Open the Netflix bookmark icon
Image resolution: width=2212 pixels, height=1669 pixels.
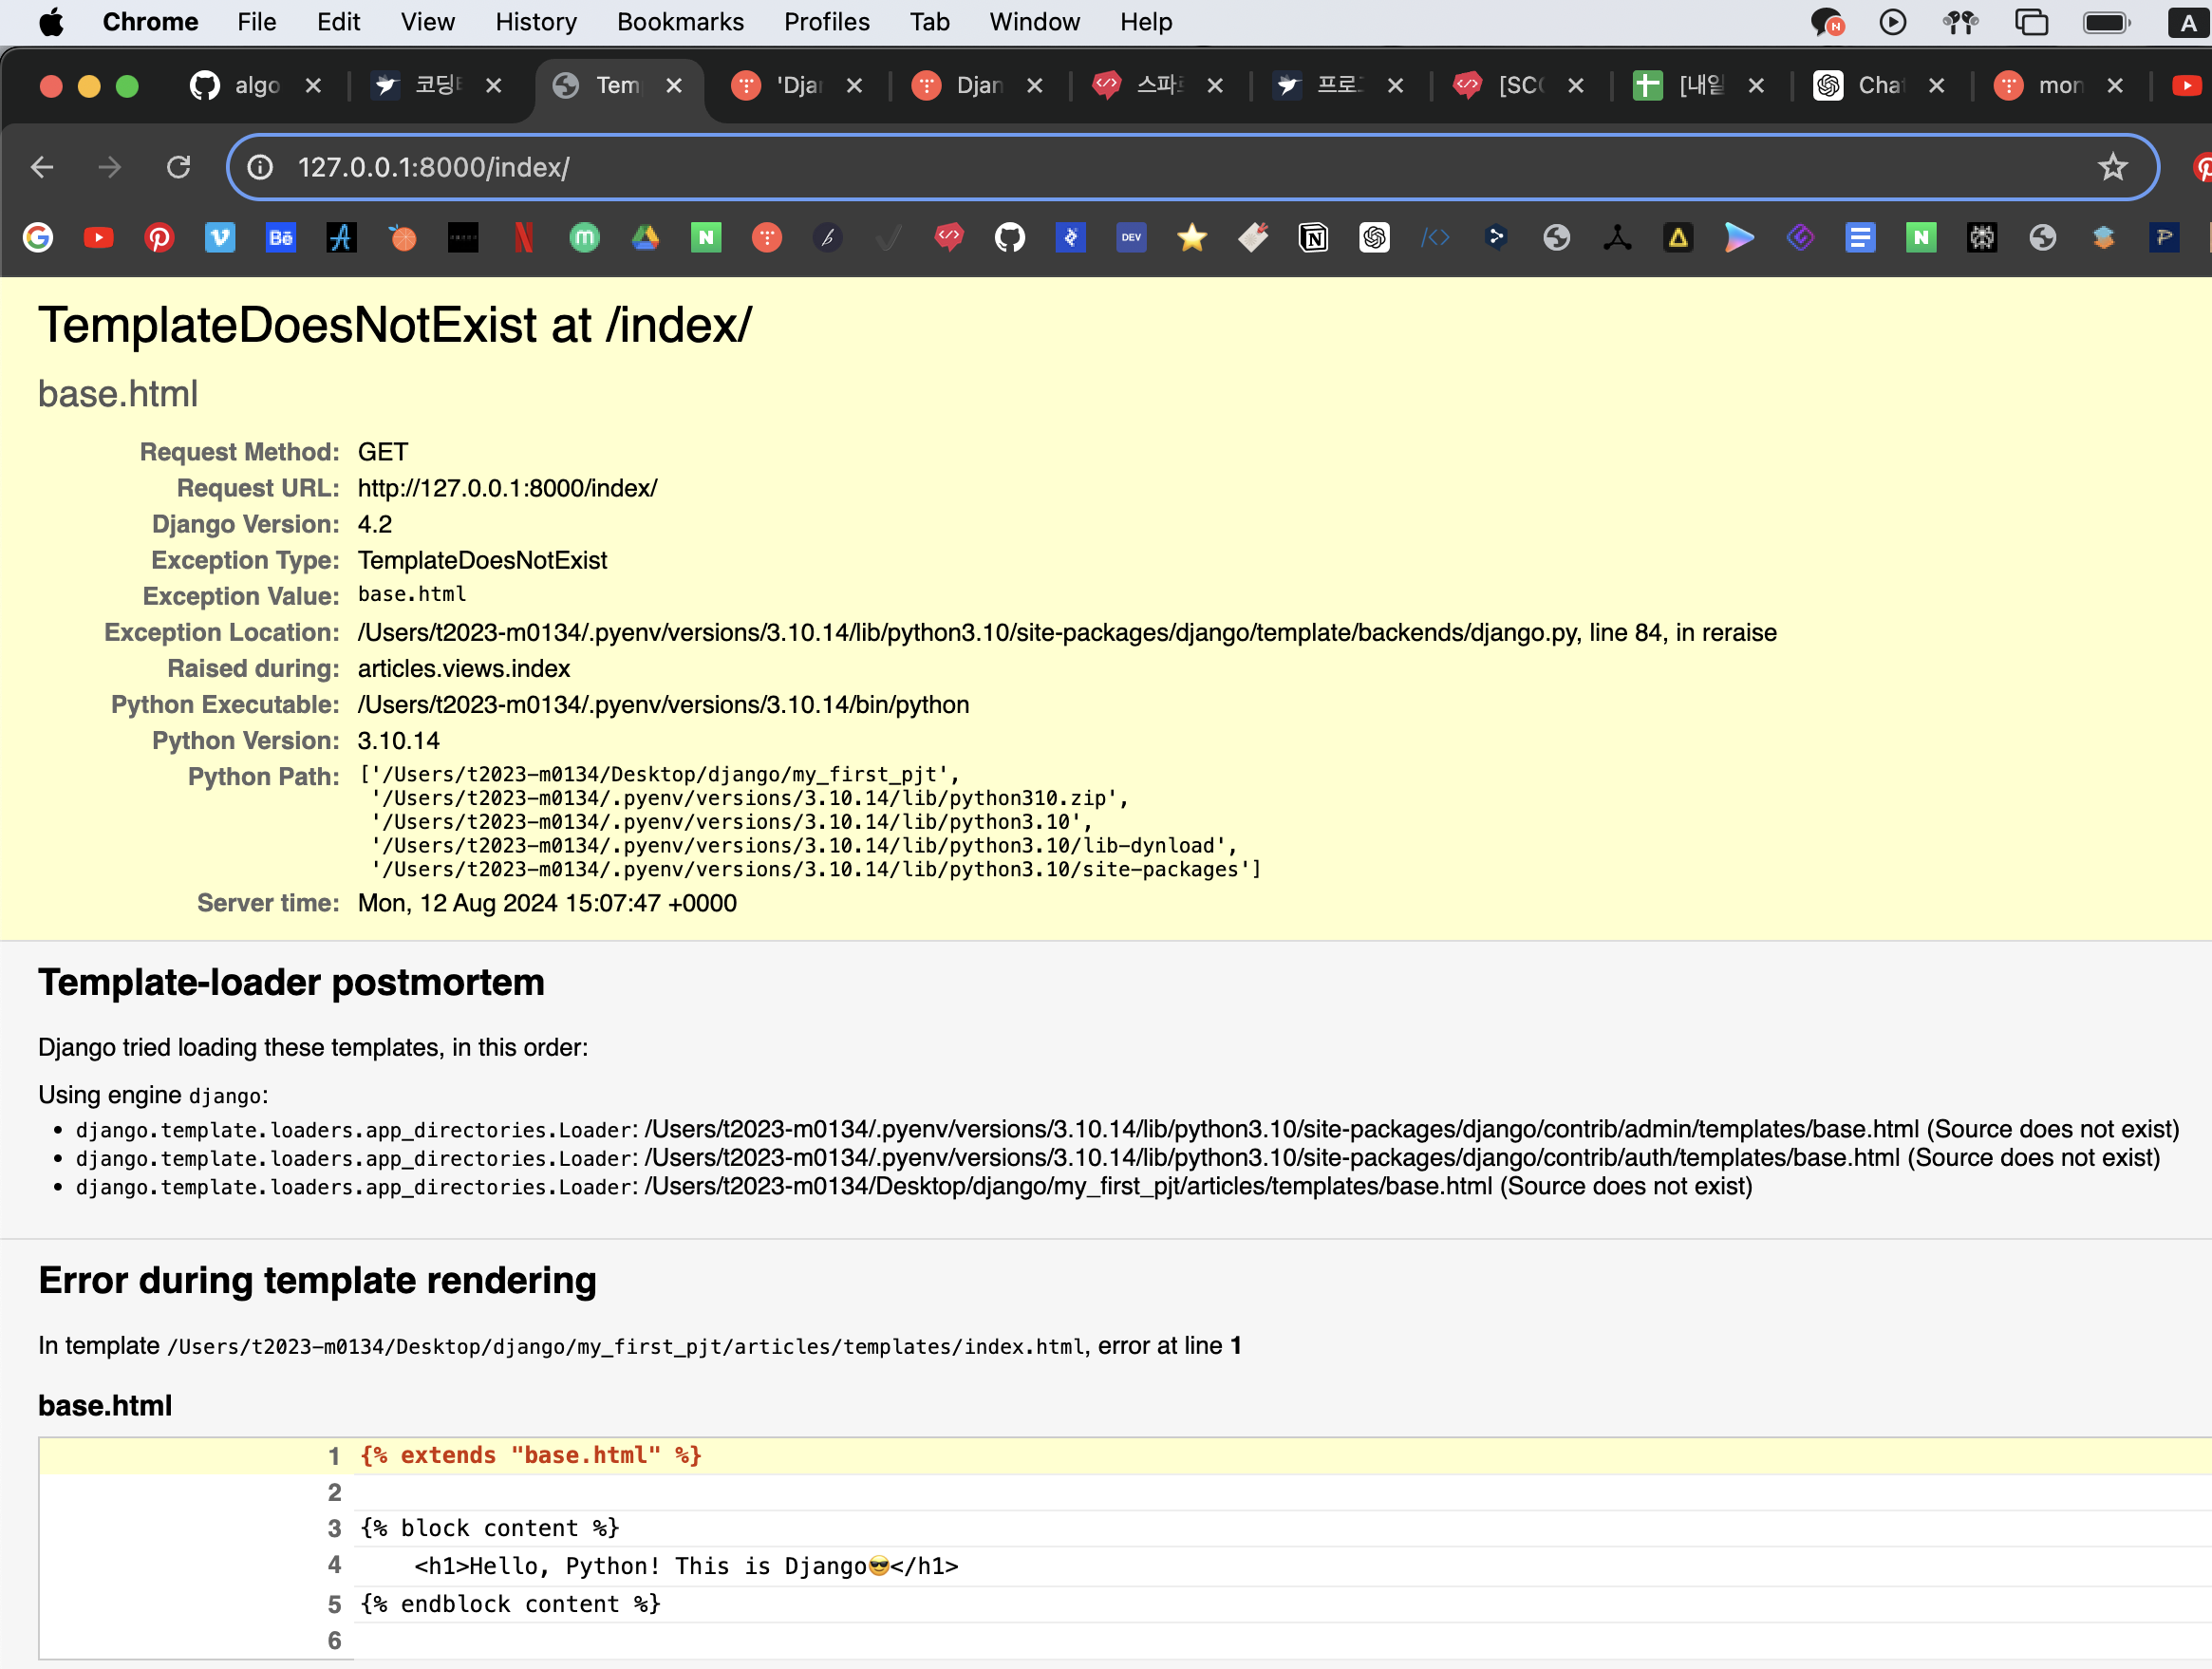tap(523, 237)
